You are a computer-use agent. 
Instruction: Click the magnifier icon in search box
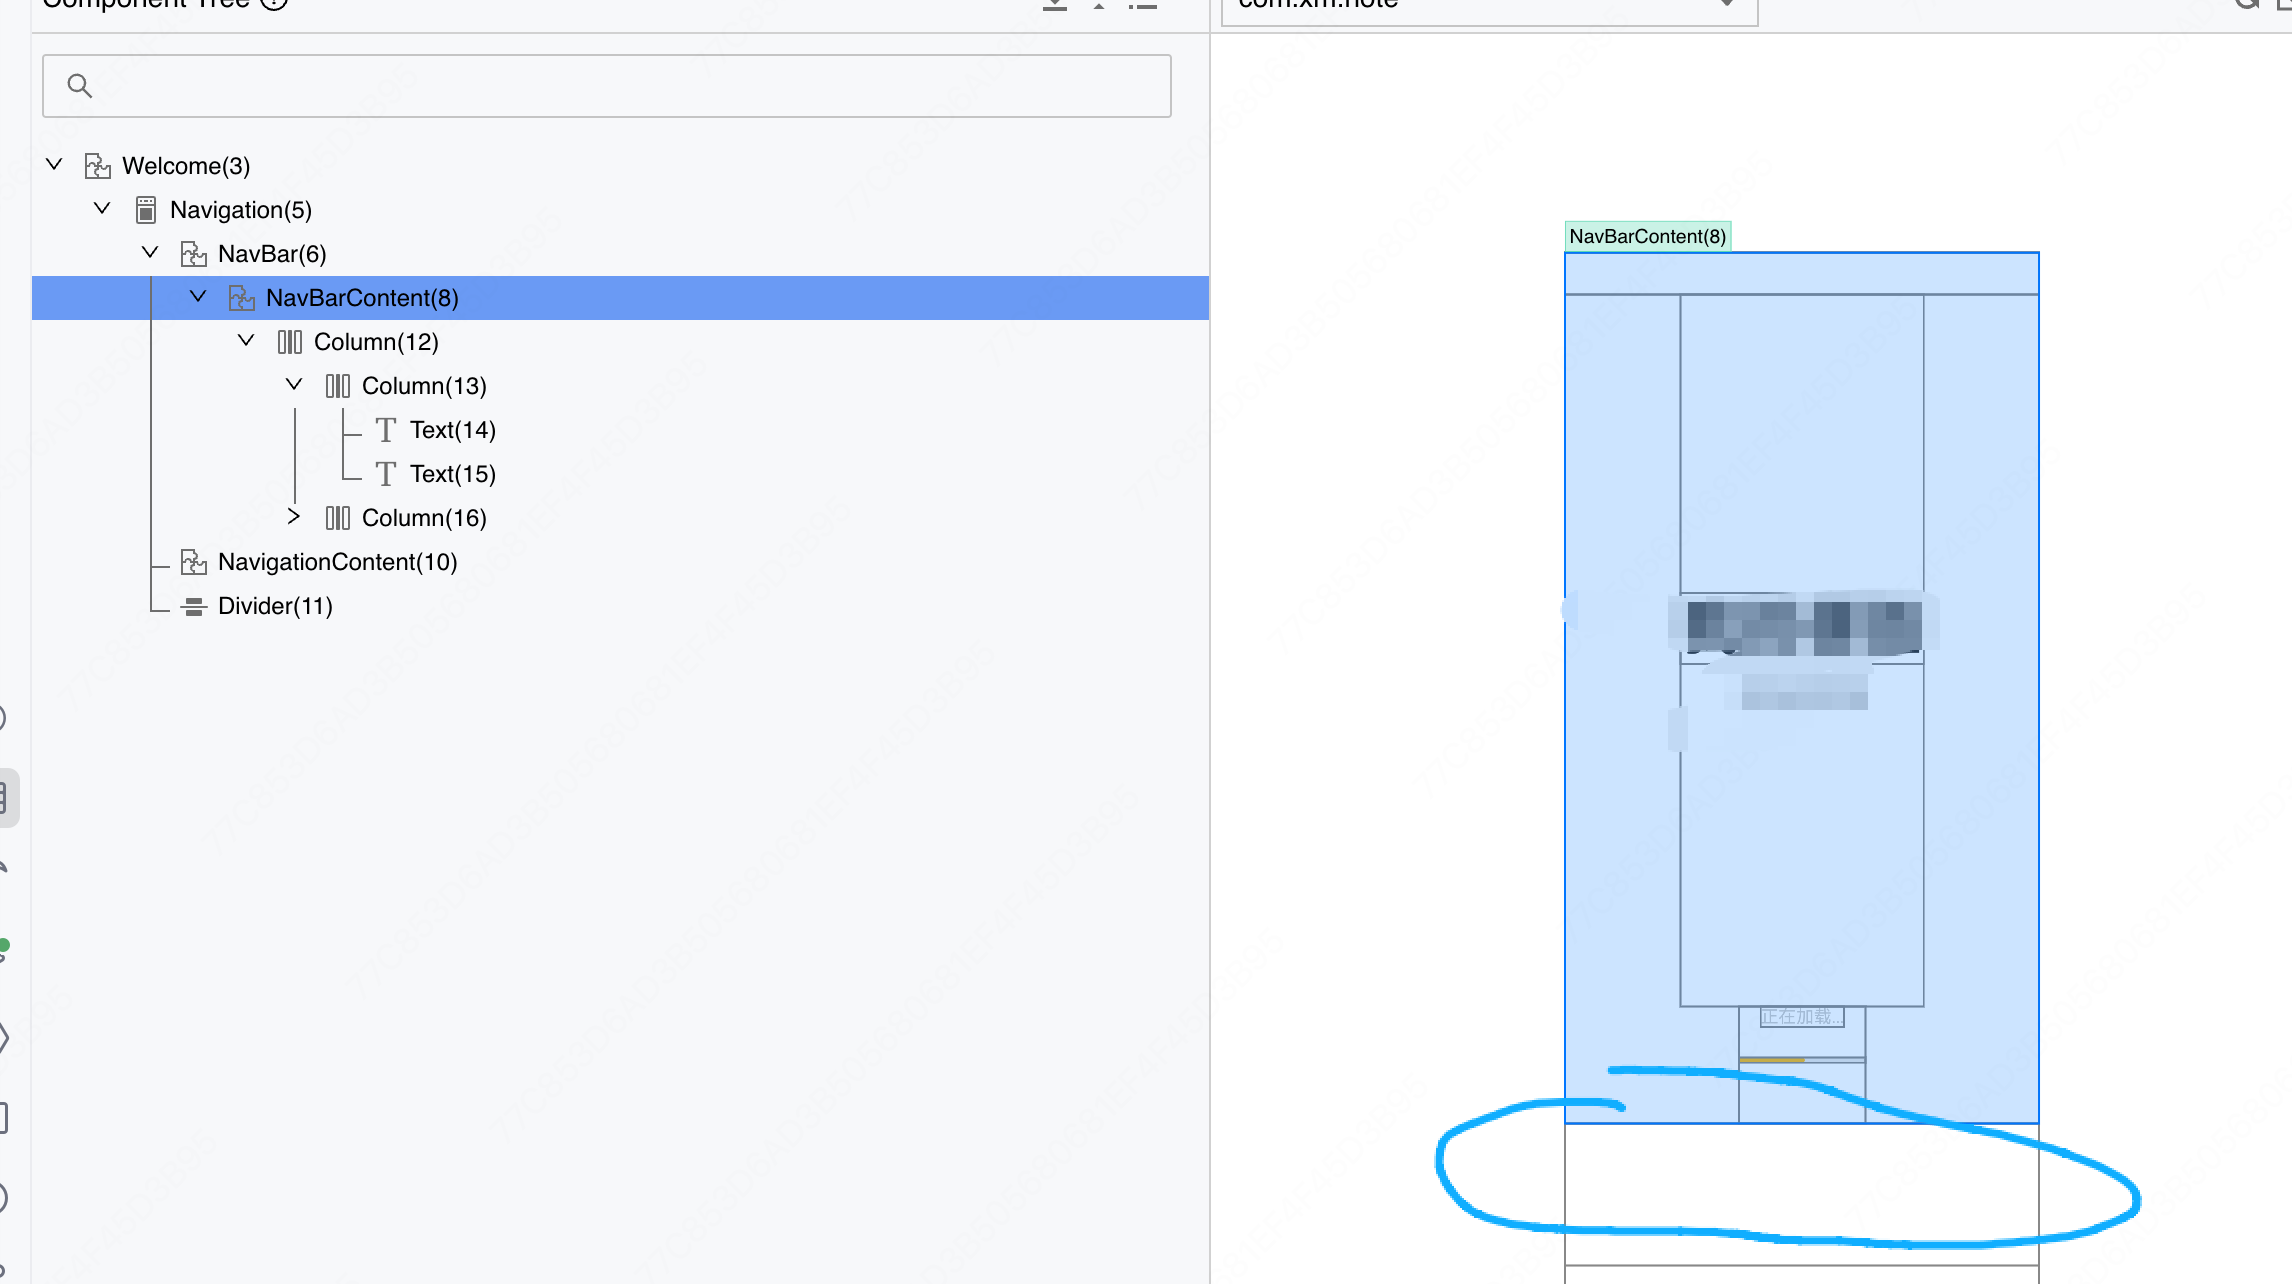click(x=80, y=86)
